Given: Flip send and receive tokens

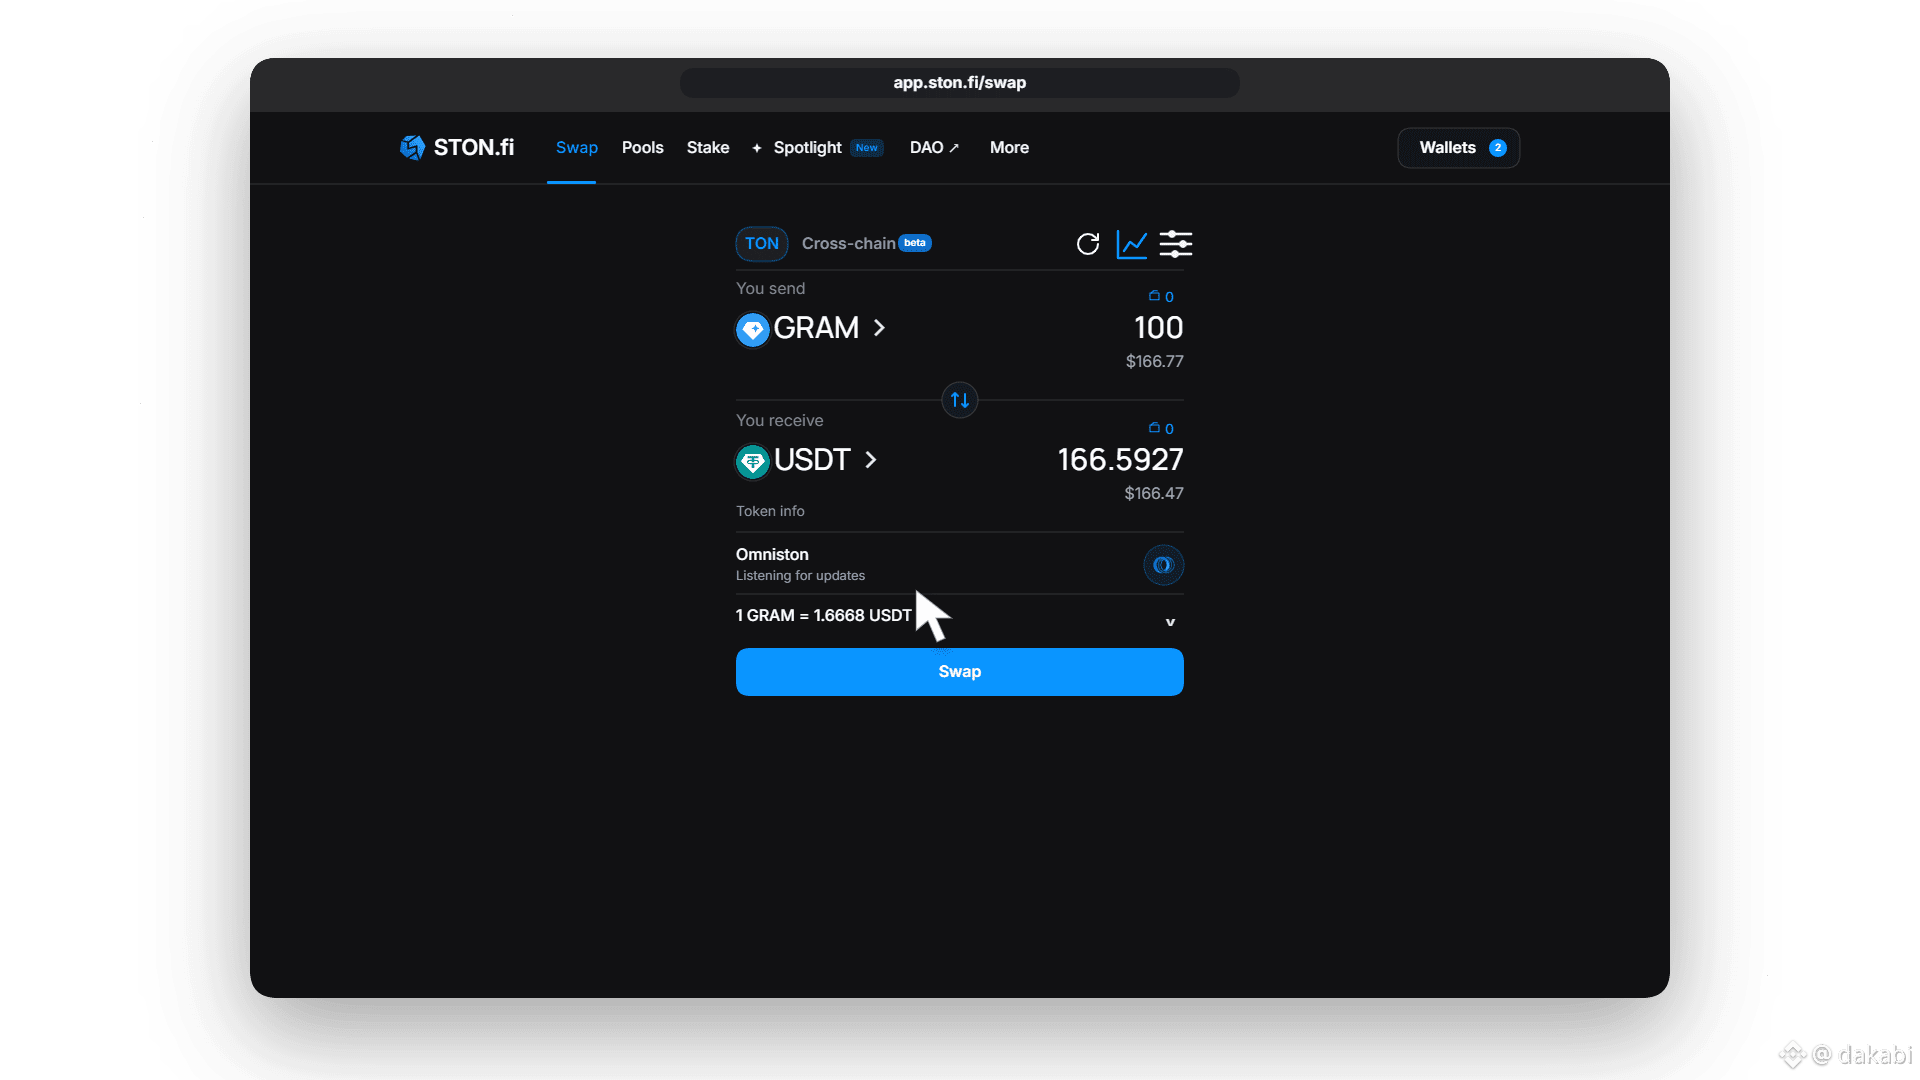Looking at the screenshot, I should pos(960,400).
